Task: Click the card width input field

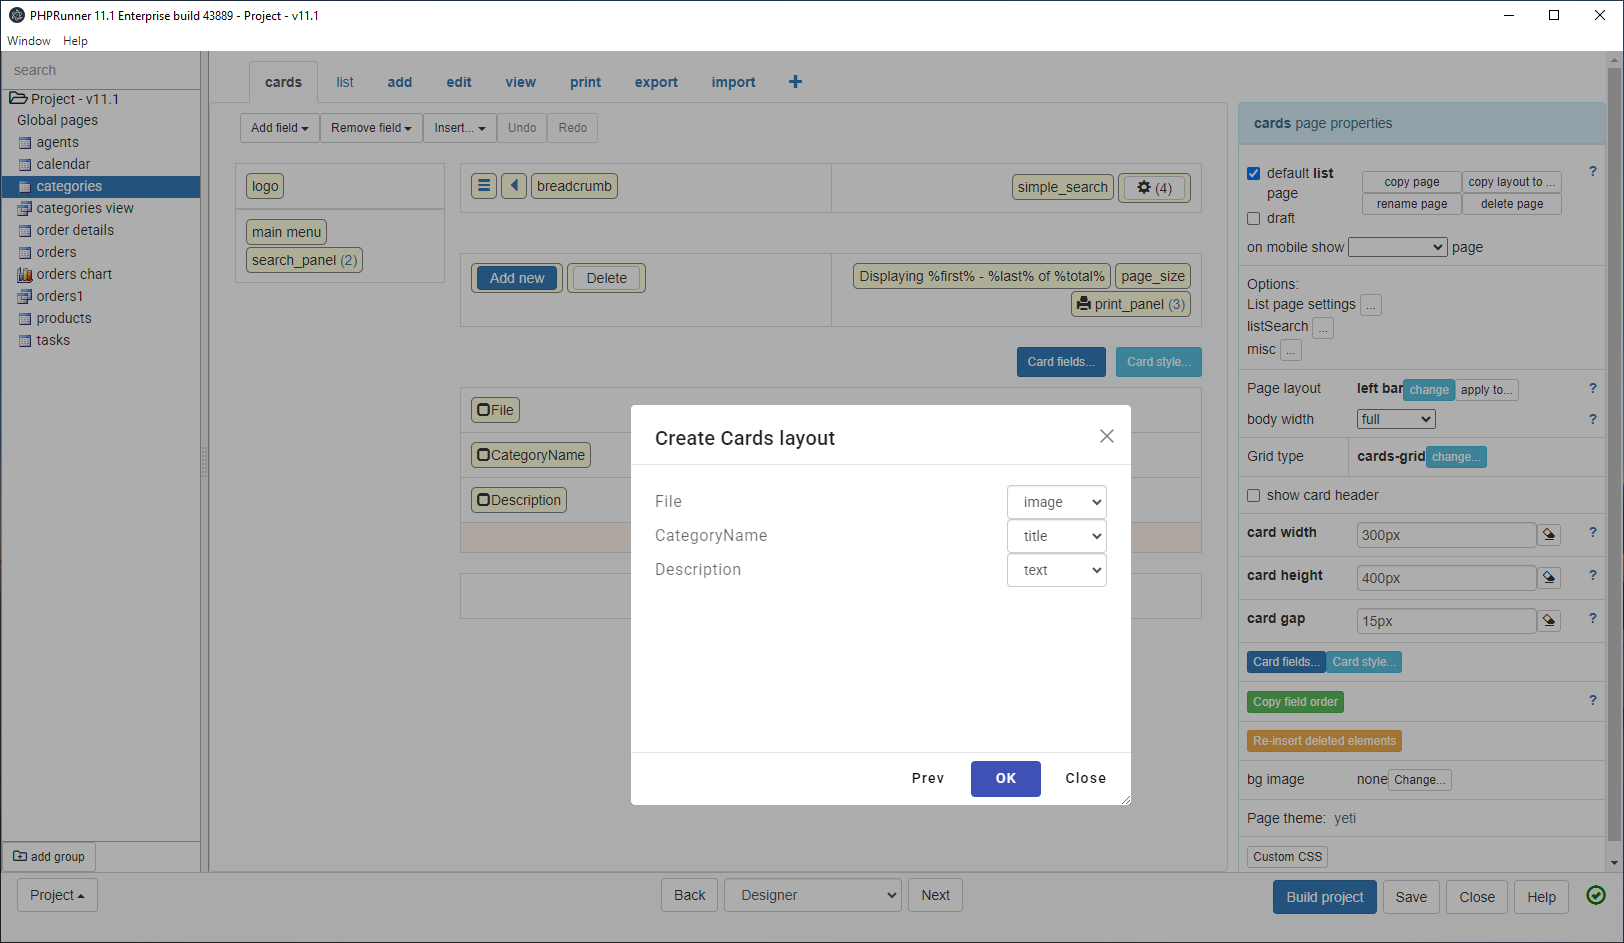Action: click(x=1445, y=535)
